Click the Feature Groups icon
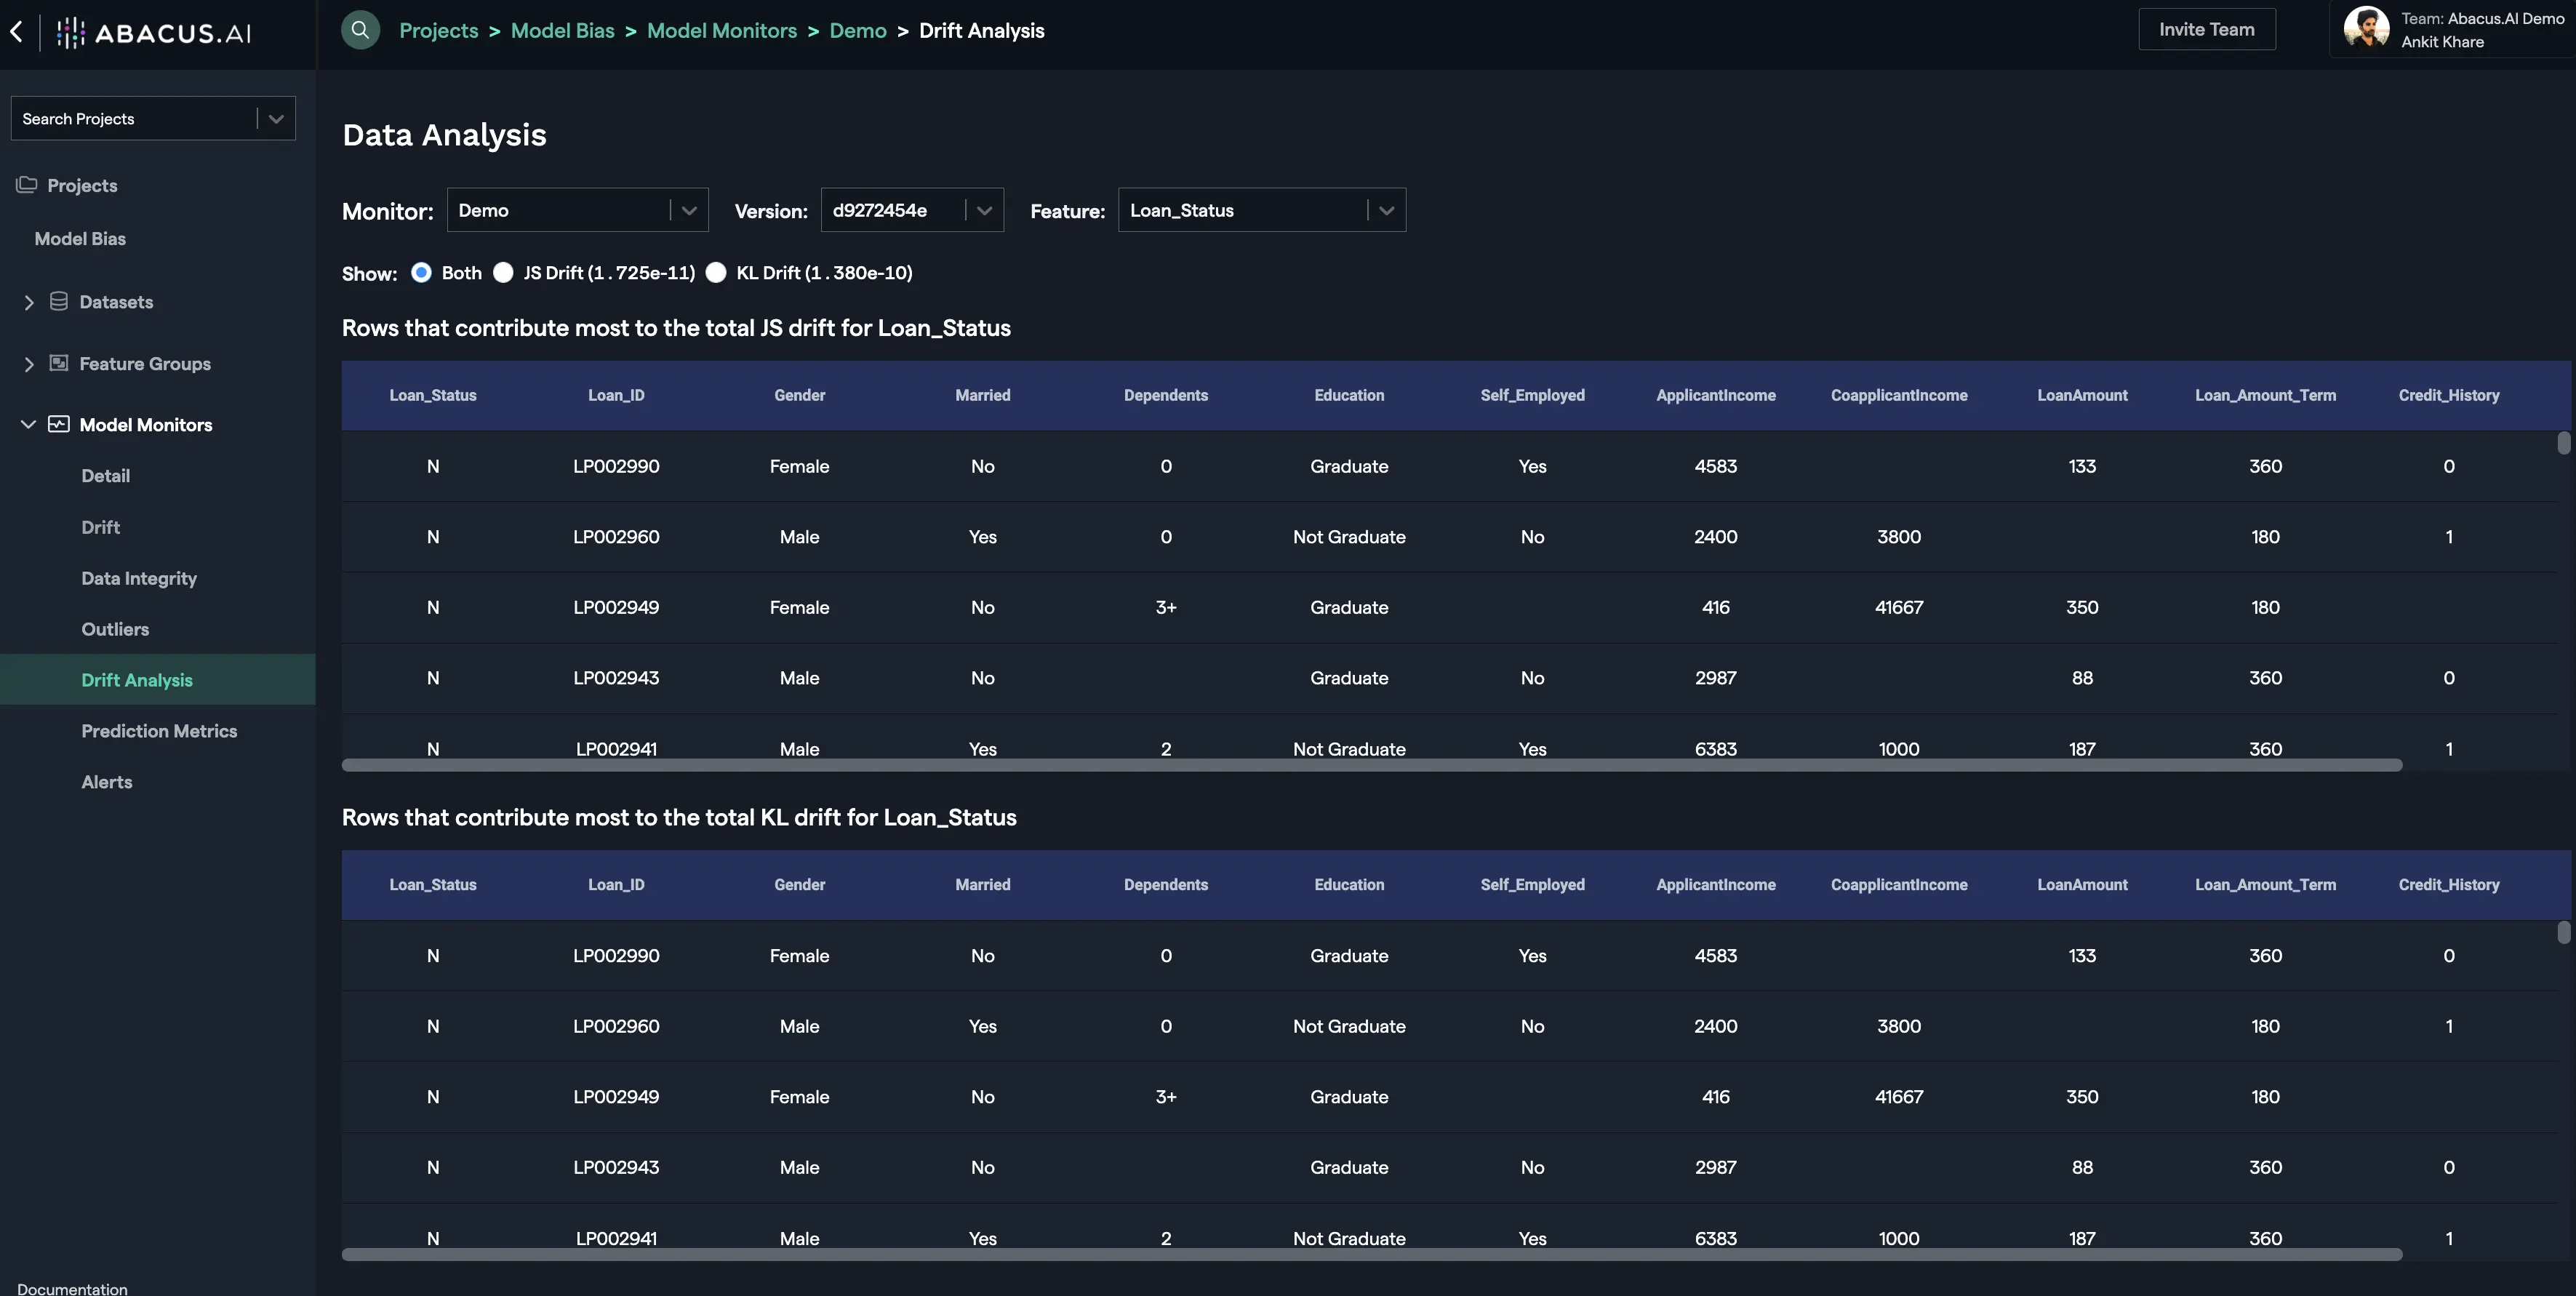 click(59, 363)
